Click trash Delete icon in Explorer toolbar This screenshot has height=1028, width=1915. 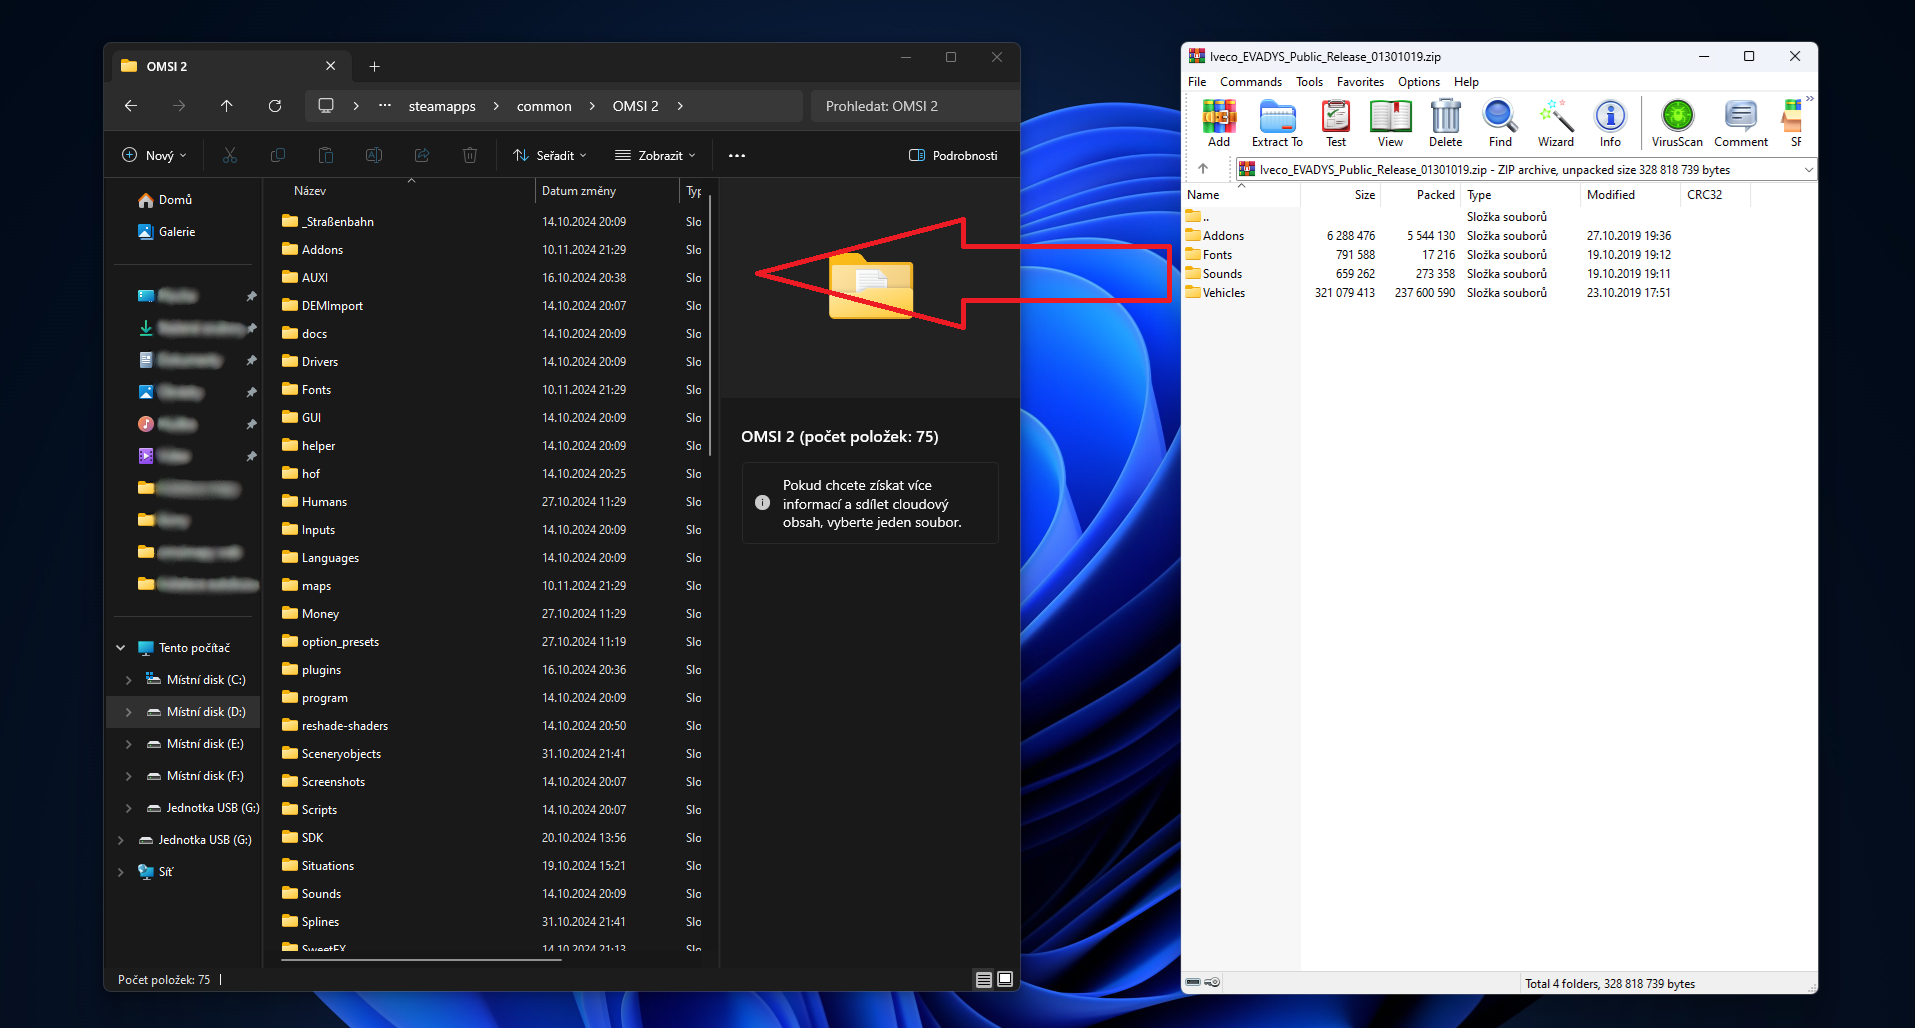470,155
